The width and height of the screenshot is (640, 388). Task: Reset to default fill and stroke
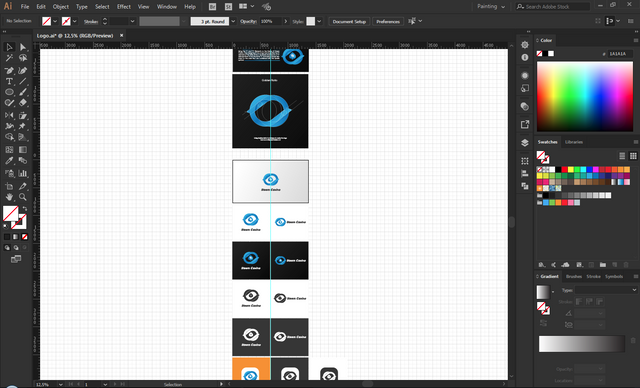point(5,226)
